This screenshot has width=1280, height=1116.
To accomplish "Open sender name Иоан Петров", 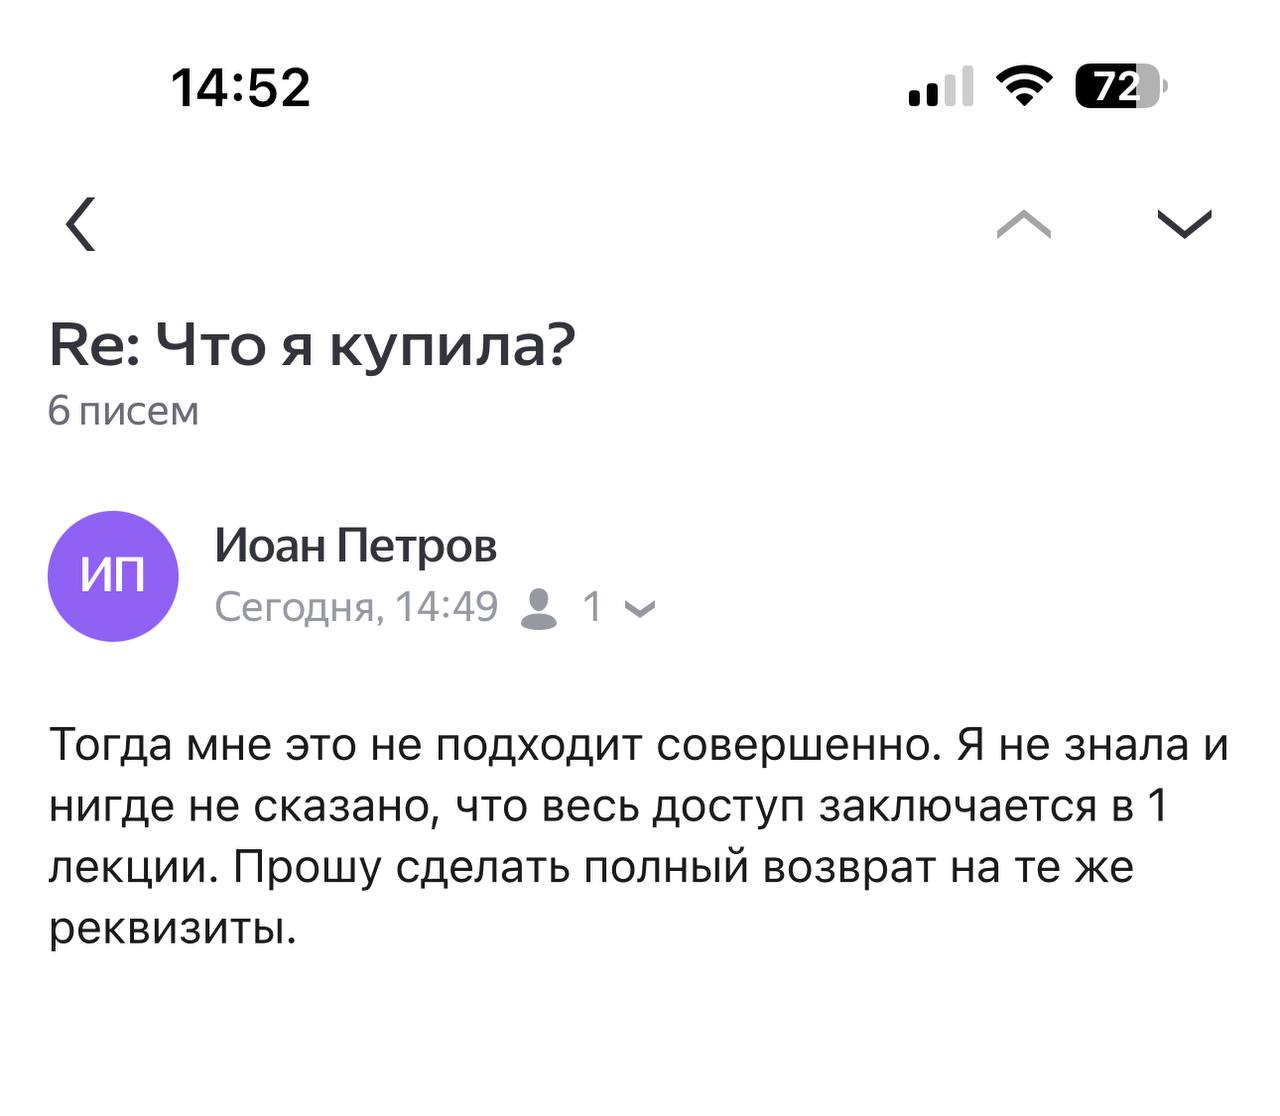I will (x=355, y=546).
